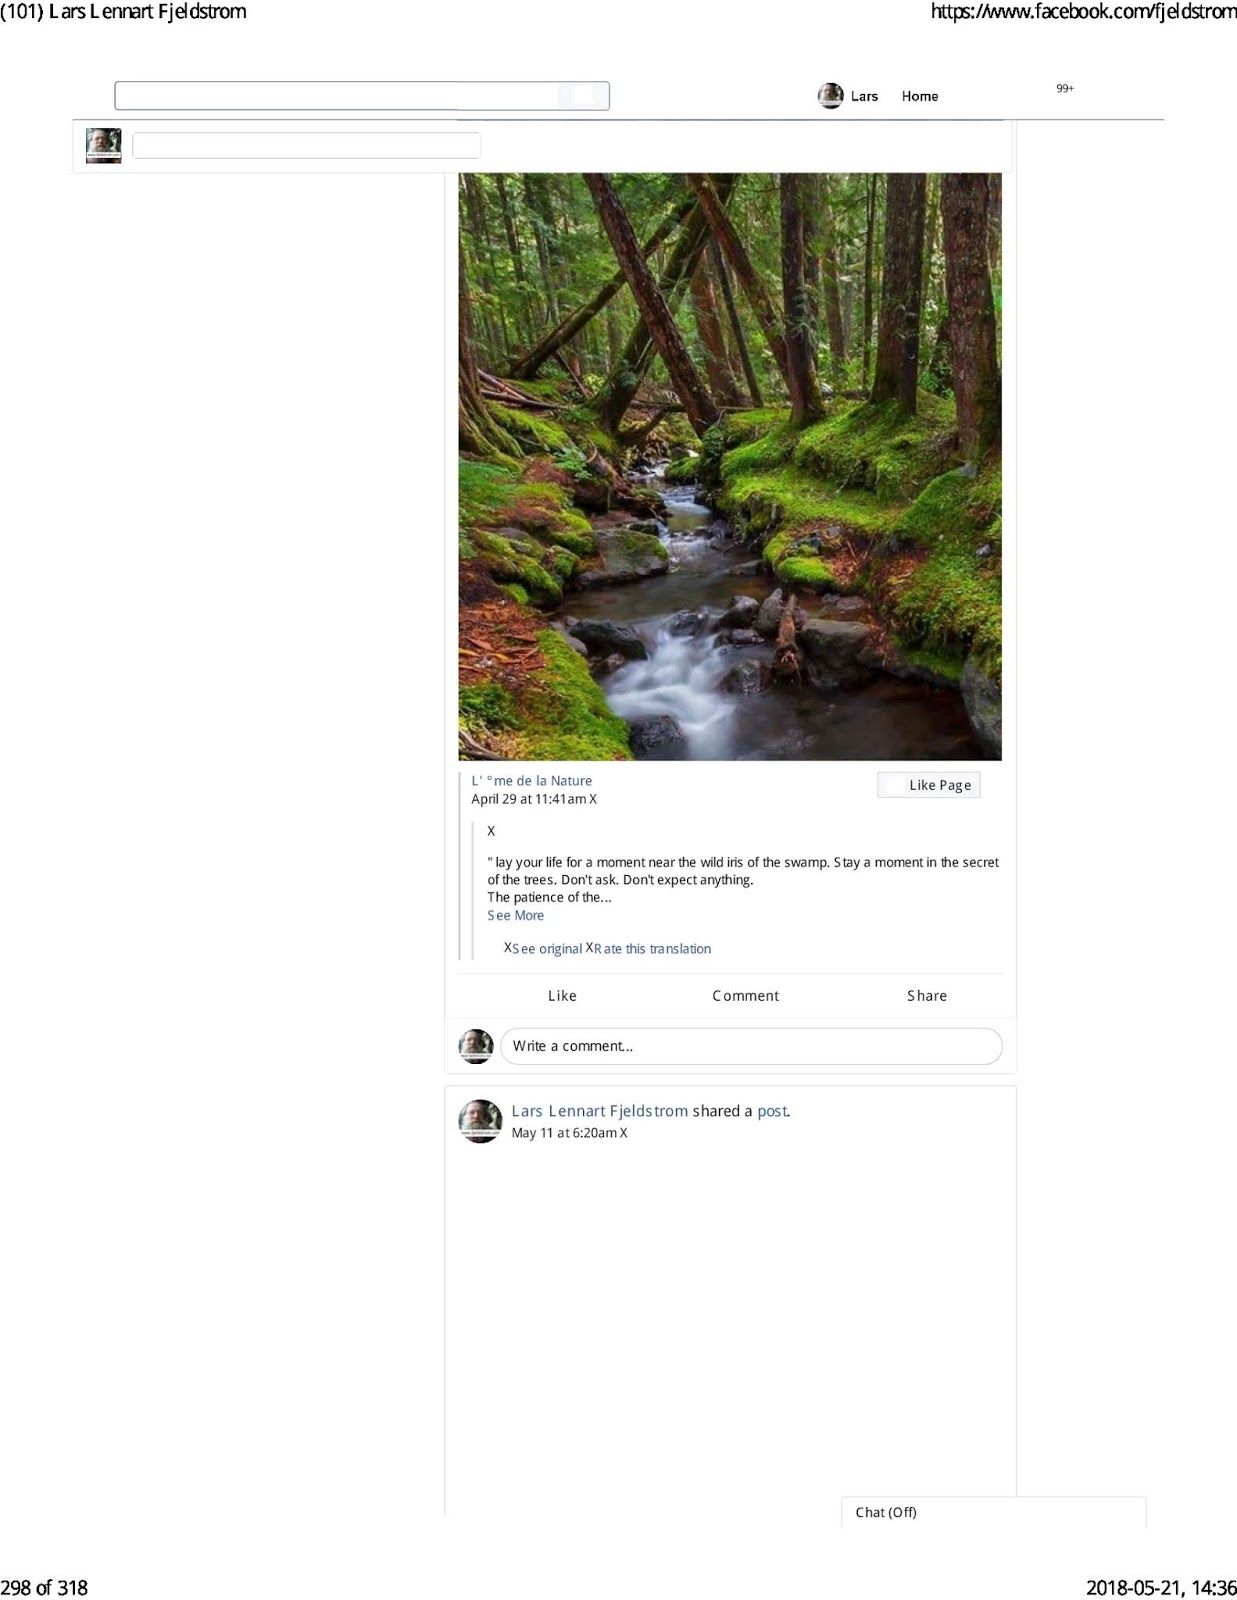Open Lars profile avatar in top bar
1237x1600 pixels.
[x=831, y=96]
